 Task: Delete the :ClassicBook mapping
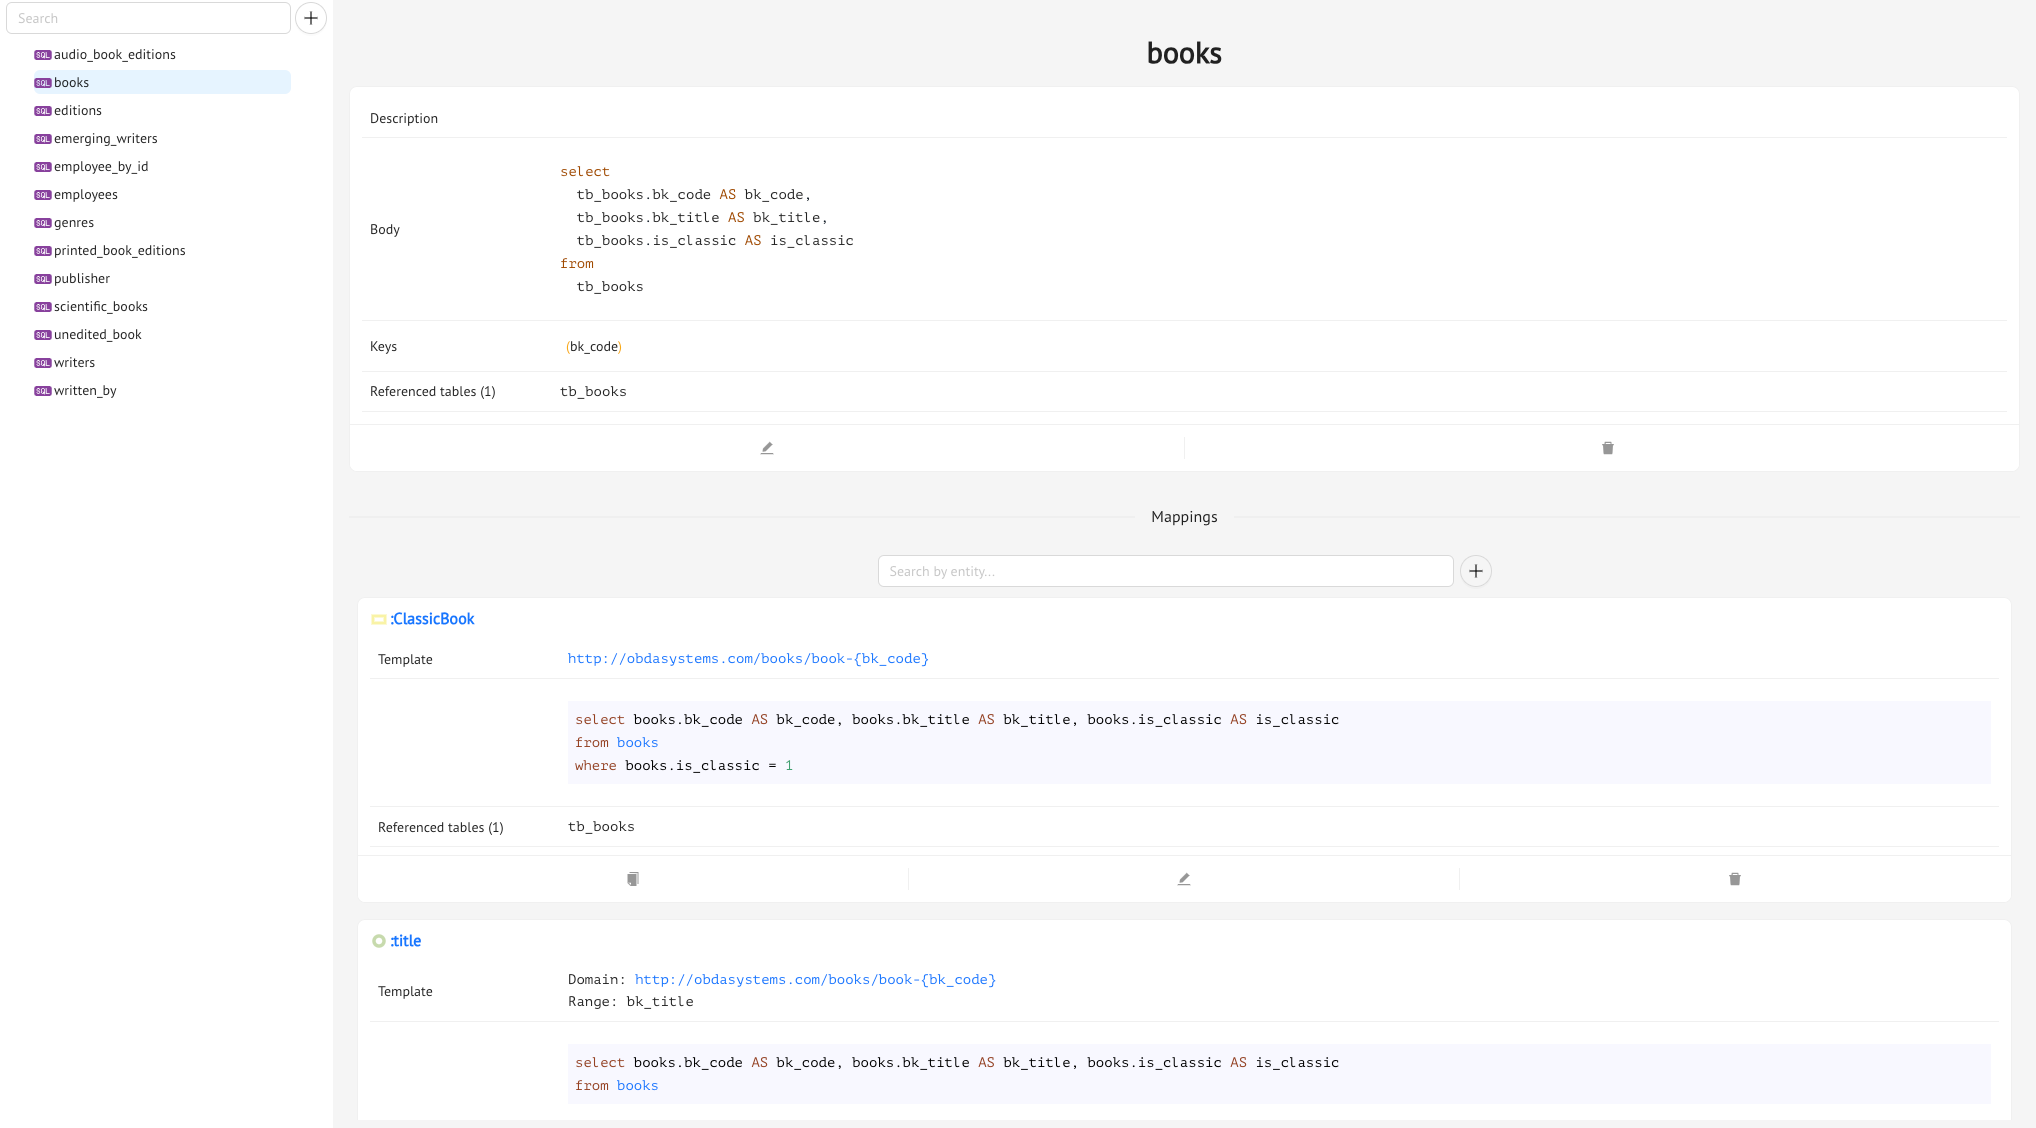click(x=1735, y=878)
